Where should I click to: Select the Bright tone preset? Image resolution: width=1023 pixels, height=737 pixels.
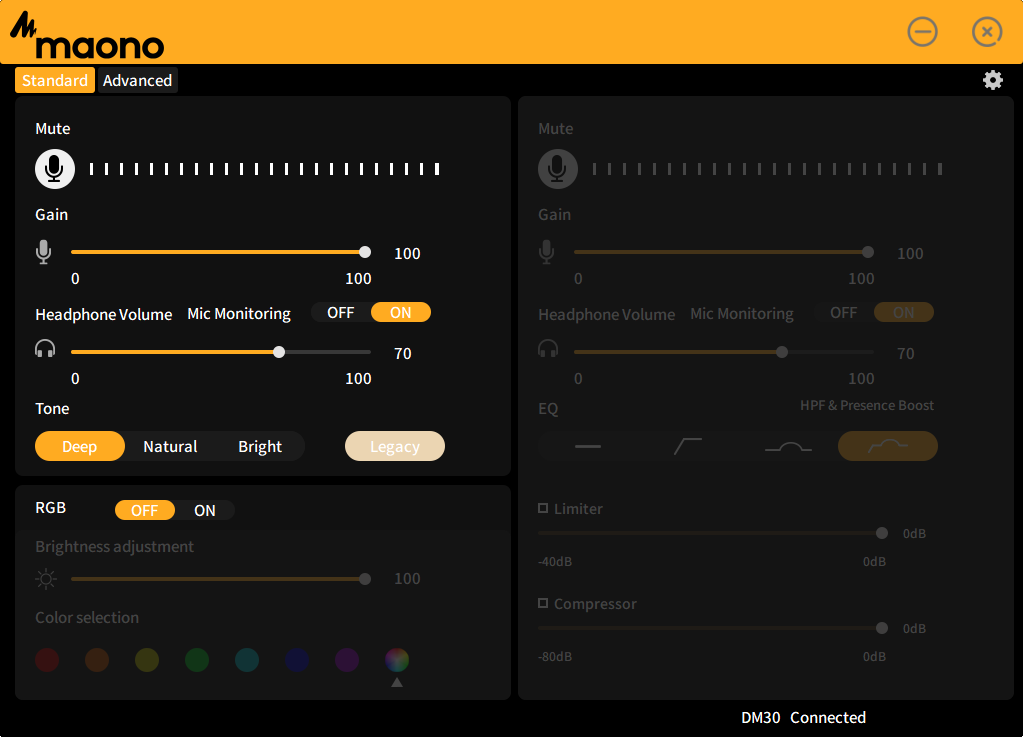259,446
